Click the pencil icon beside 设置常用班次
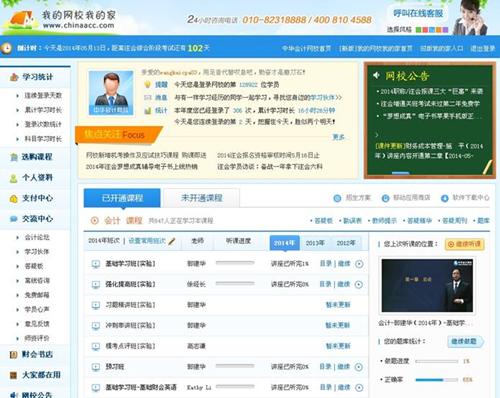500x398 pixels. tap(172, 241)
